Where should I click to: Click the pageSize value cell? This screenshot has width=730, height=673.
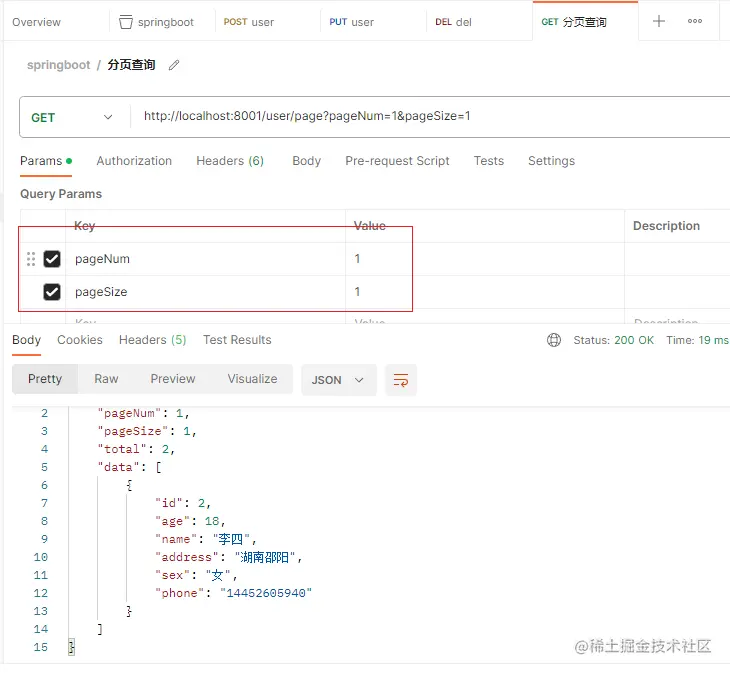point(484,292)
